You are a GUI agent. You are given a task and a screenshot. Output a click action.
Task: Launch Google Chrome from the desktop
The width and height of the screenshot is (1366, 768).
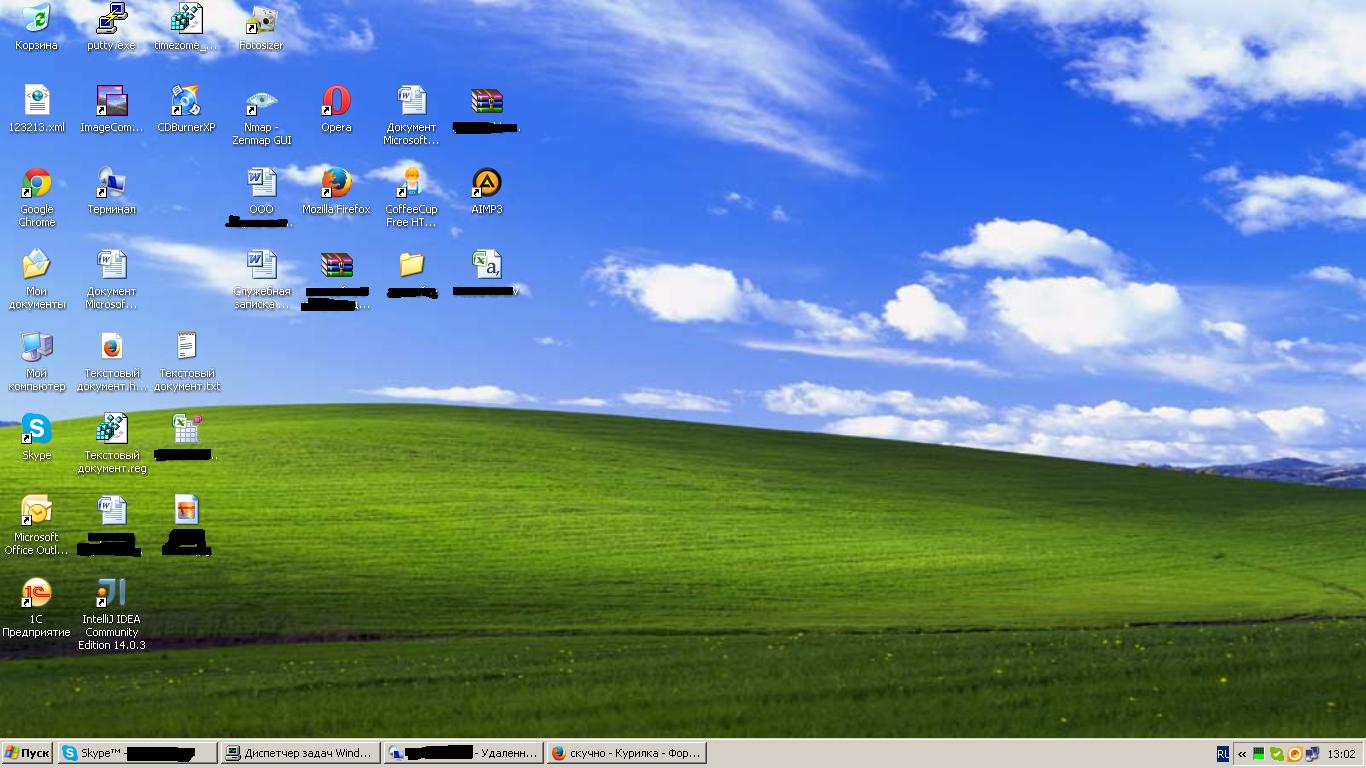(x=36, y=182)
